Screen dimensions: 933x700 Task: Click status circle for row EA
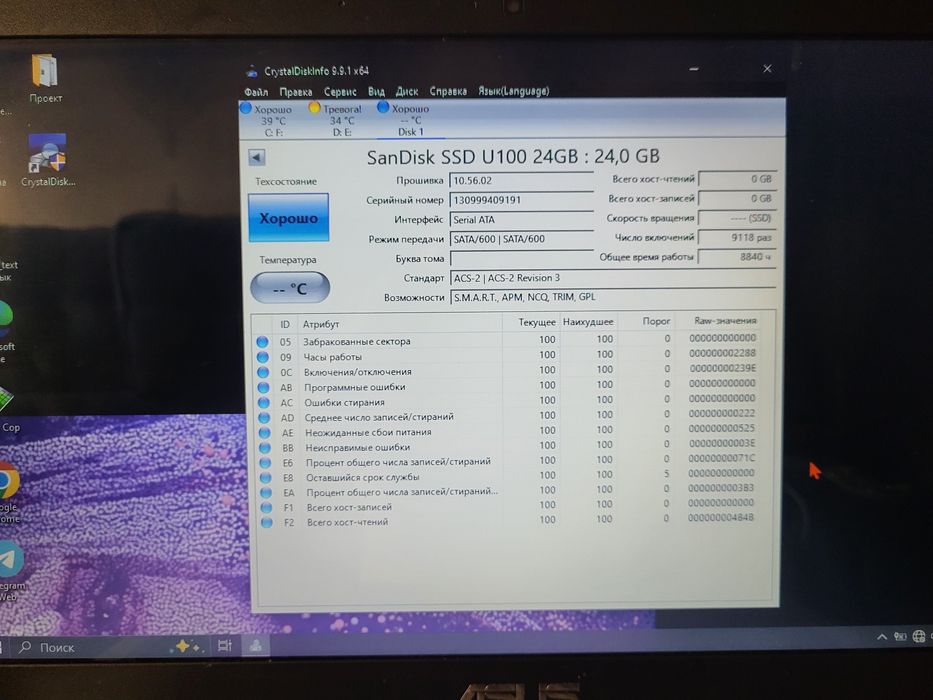click(265, 493)
